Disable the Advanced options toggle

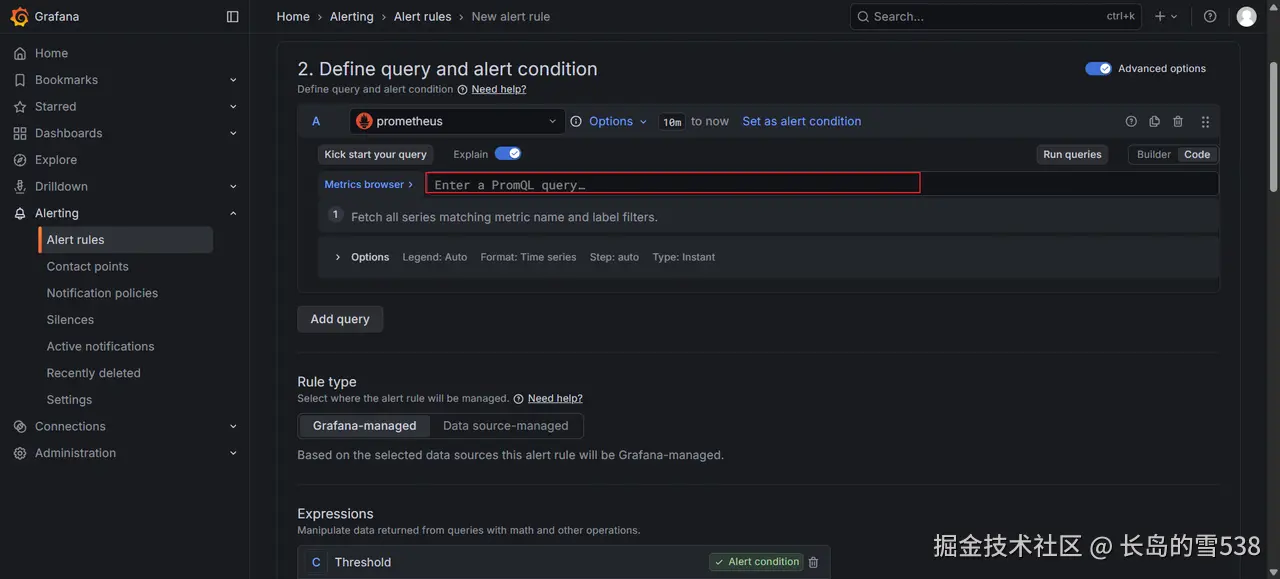tap(1098, 69)
